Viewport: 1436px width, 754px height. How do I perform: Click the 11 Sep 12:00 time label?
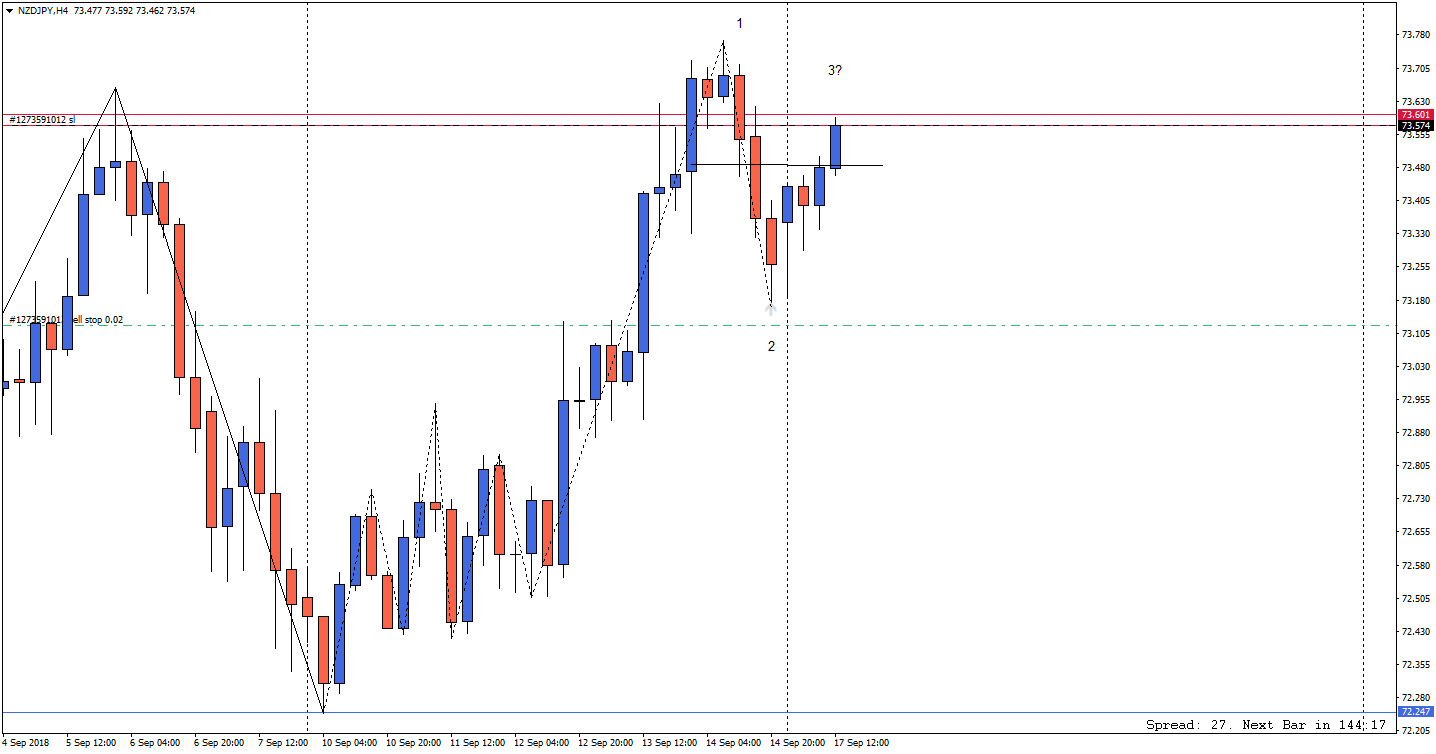click(x=479, y=743)
